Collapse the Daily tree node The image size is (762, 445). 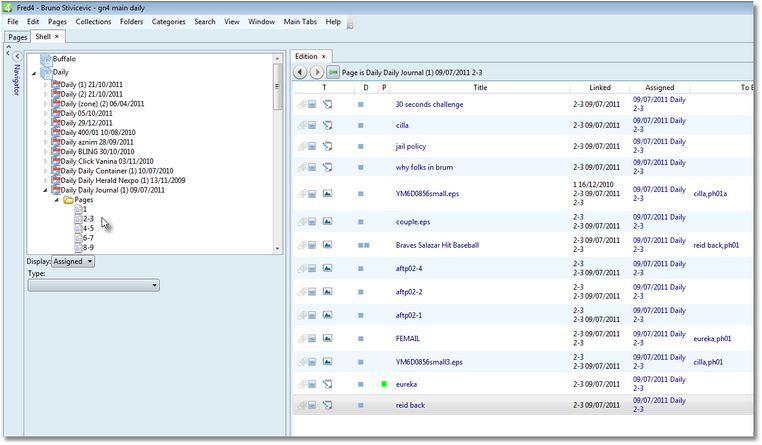(x=34, y=73)
